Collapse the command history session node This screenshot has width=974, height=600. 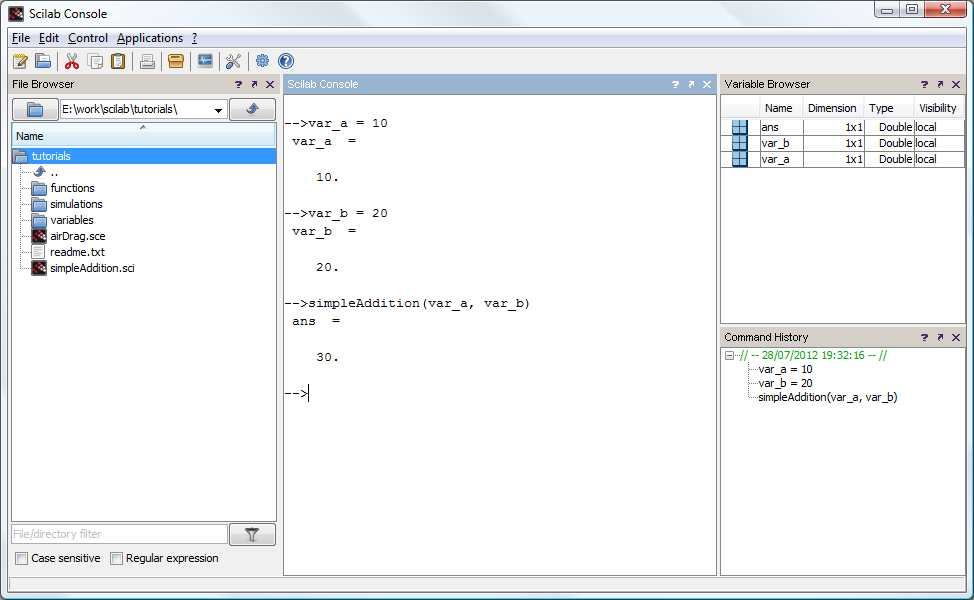pos(729,356)
